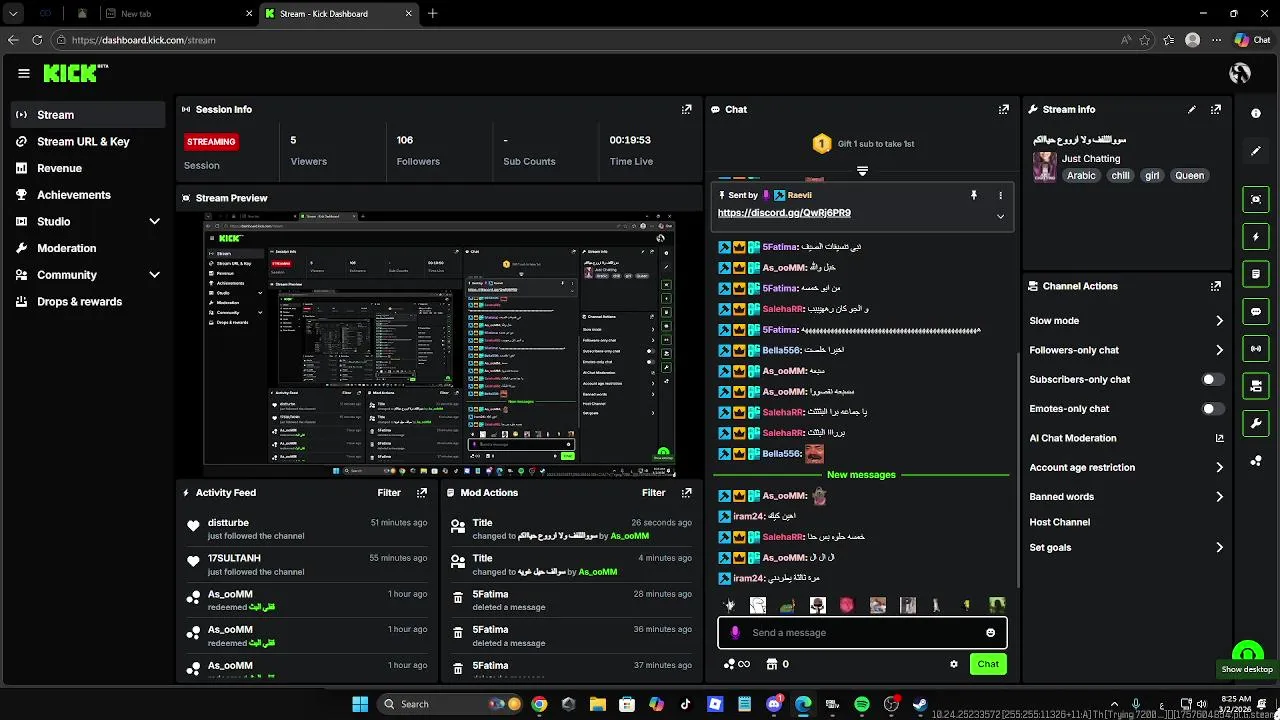Open the profile avatar in top right

1240,73
